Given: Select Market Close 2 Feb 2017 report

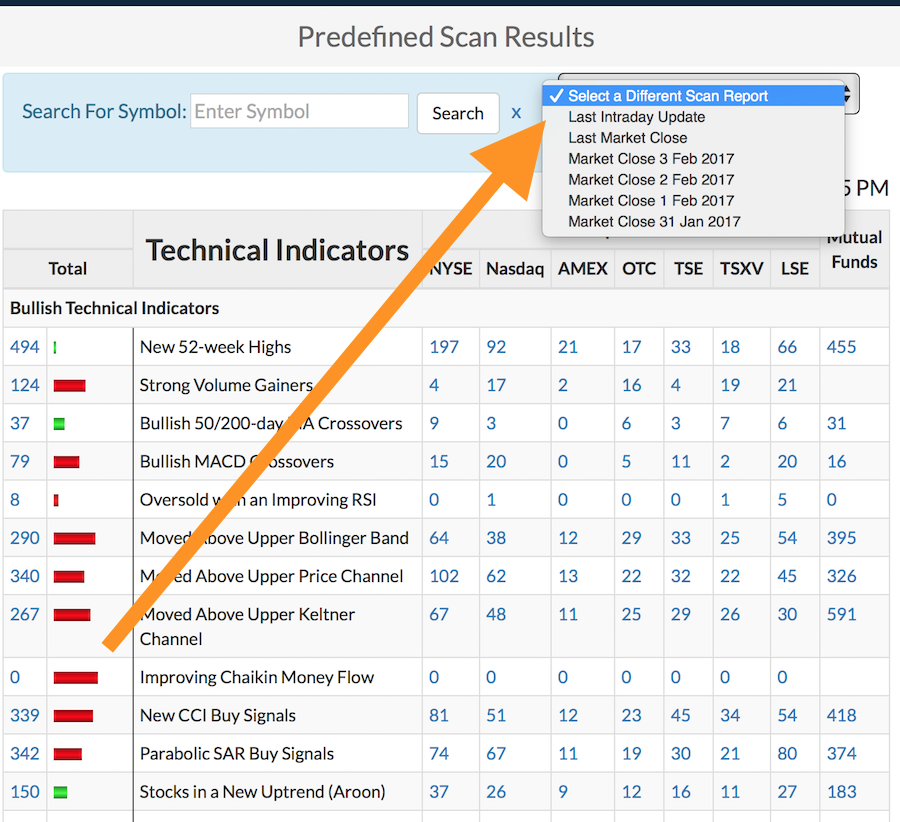Looking at the screenshot, I should (x=651, y=180).
